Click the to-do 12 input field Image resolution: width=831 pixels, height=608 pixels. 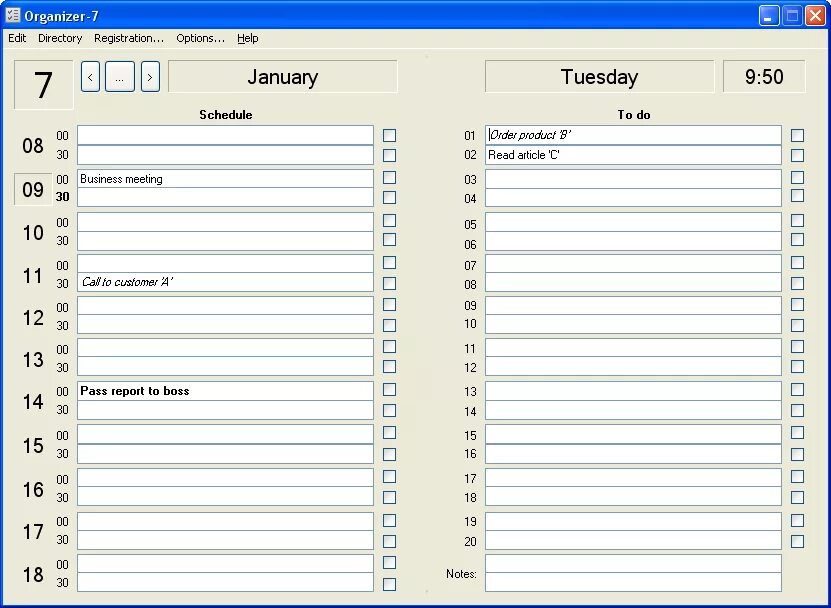pos(633,366)
